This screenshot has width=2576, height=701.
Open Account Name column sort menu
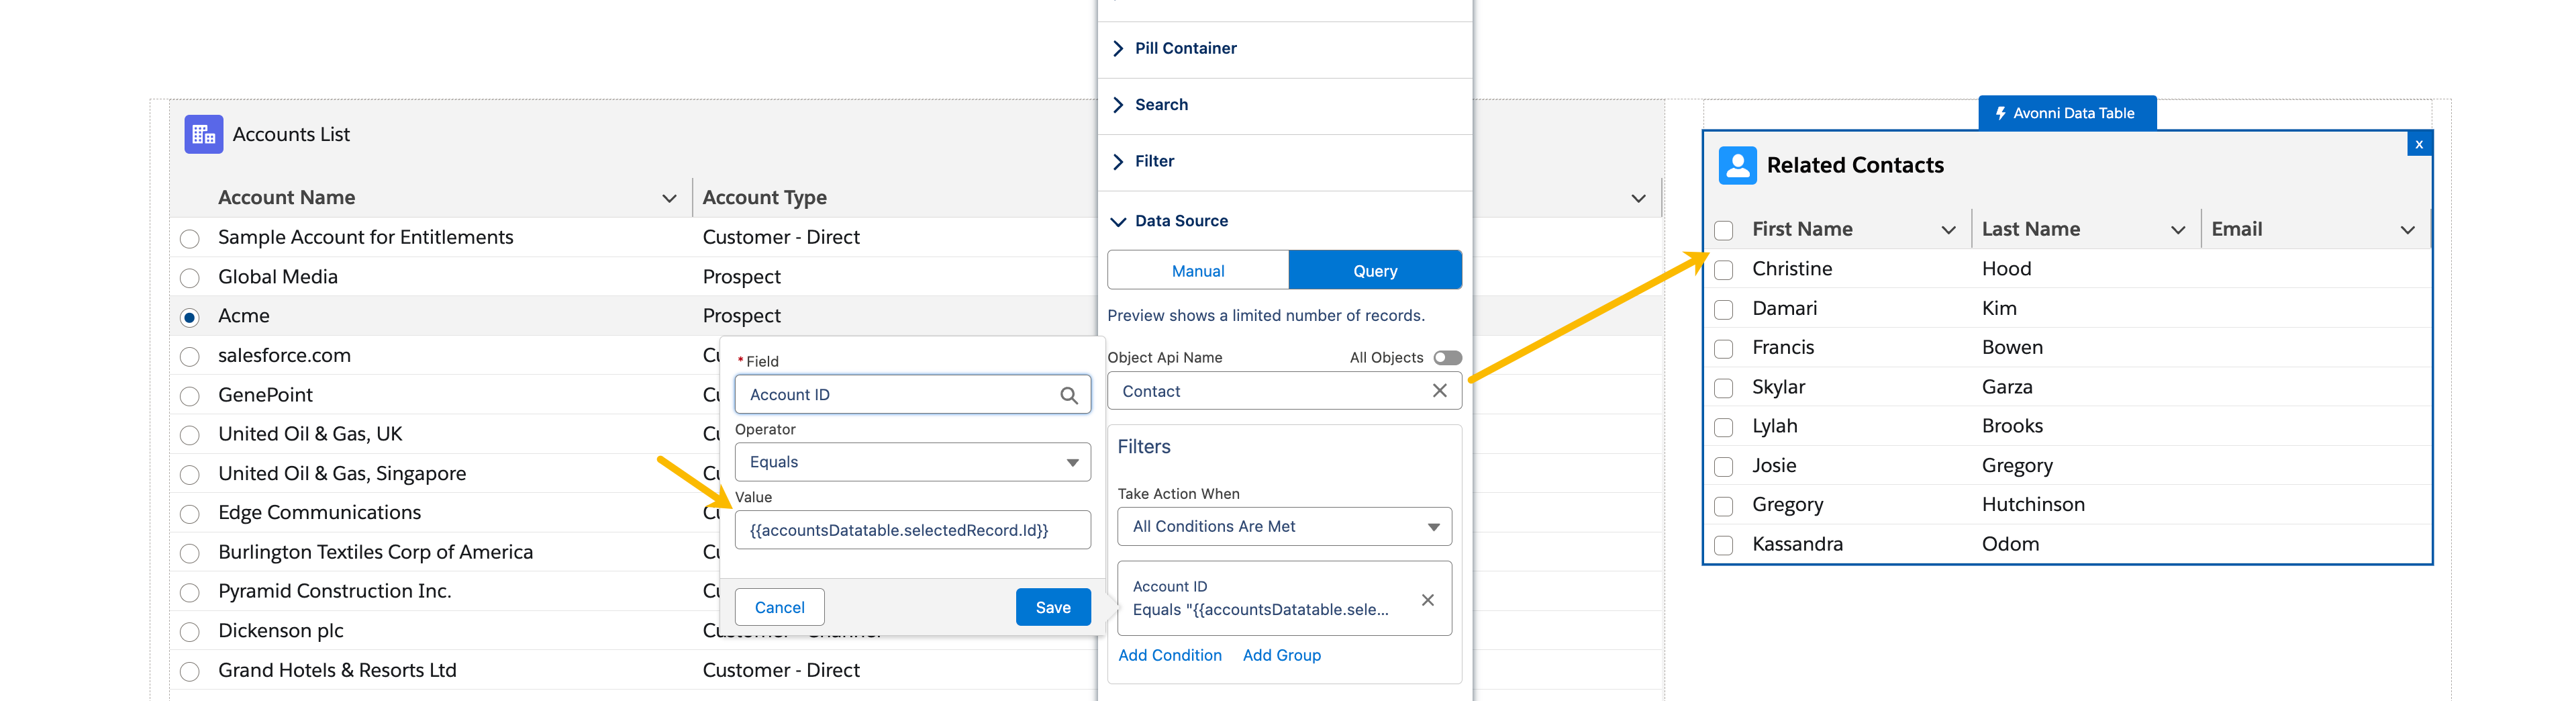point(669,198)
